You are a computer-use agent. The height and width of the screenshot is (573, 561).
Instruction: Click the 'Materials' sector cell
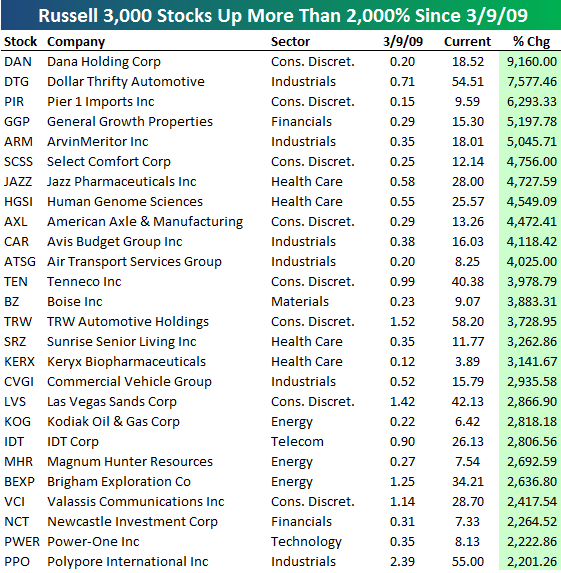point(300,302)
